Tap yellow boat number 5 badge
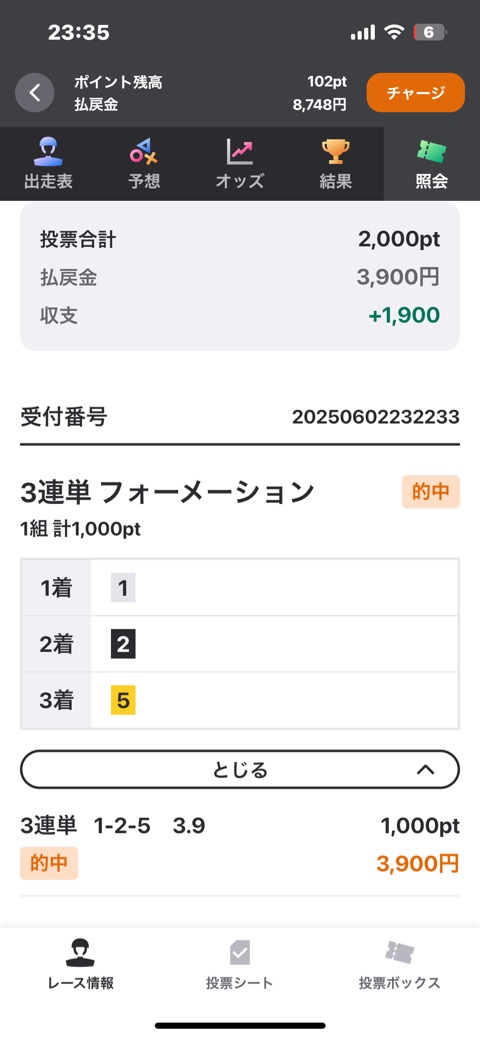Screen dimensions: 480x1039 point(123,700)
